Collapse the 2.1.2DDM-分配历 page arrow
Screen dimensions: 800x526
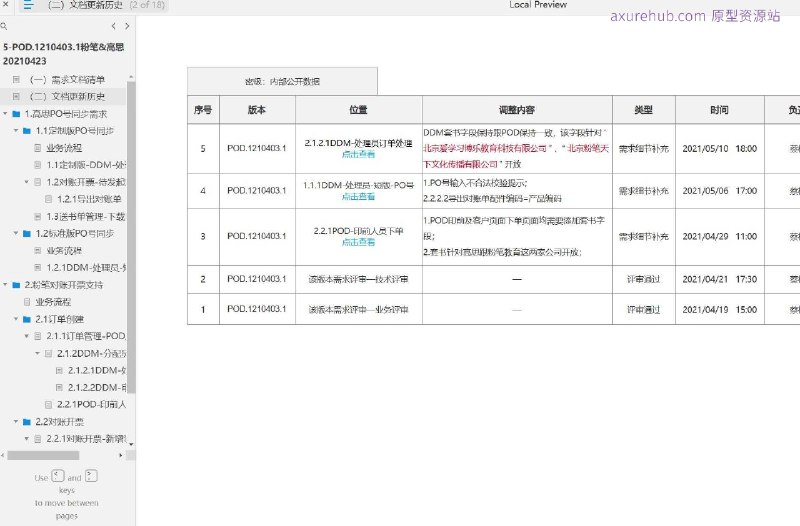37,354
